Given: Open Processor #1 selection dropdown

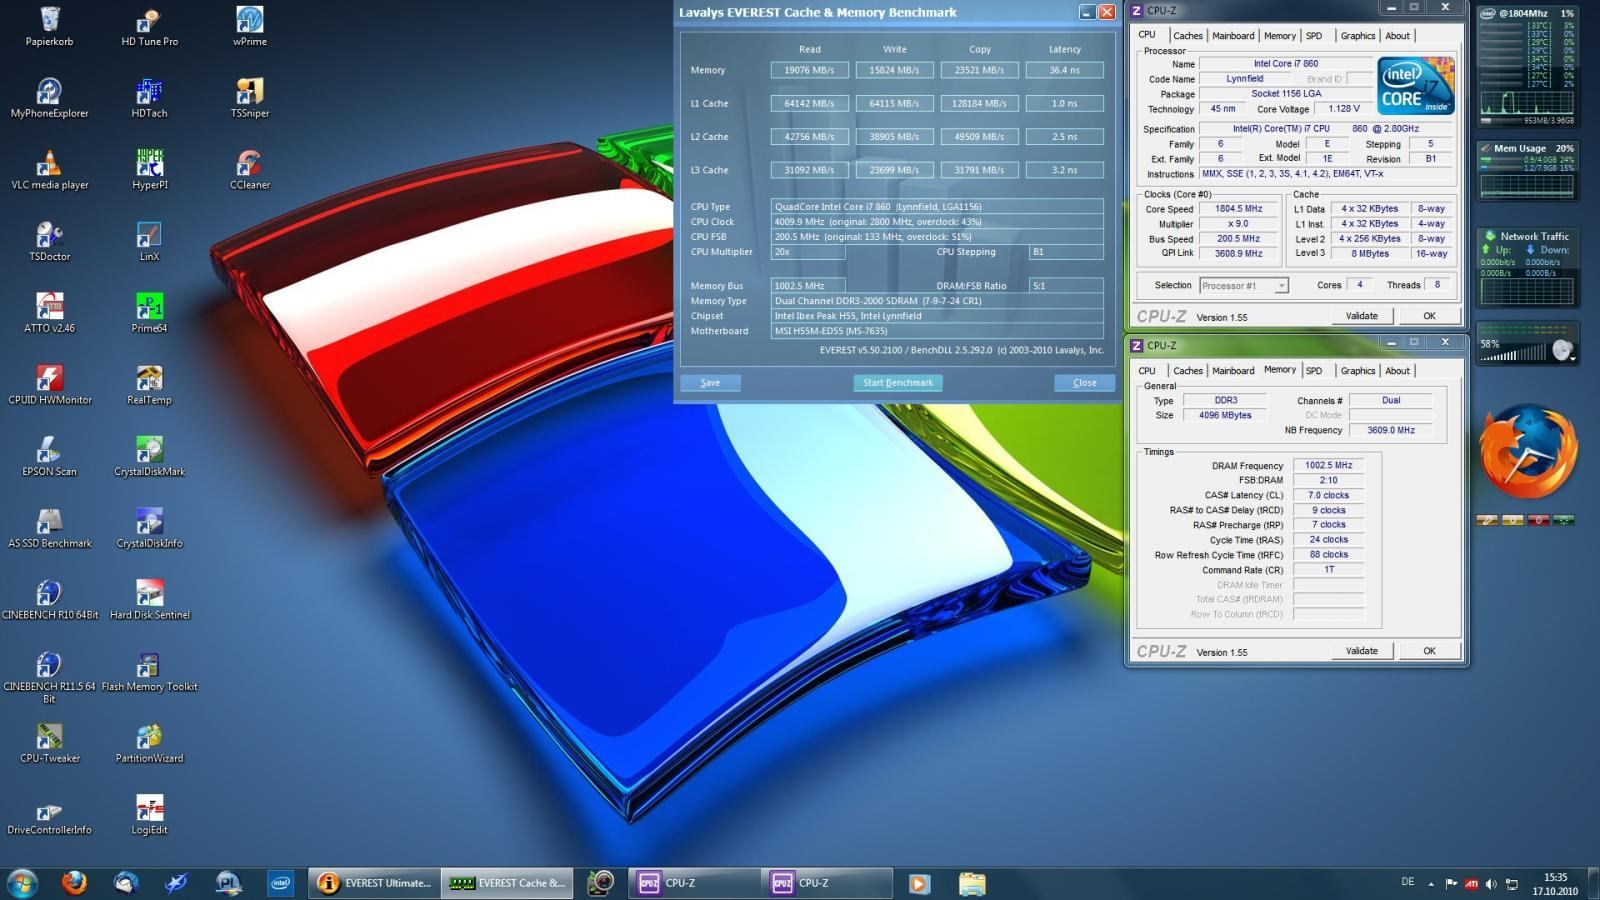Looking at the screenshot, I should point(1244,286).
